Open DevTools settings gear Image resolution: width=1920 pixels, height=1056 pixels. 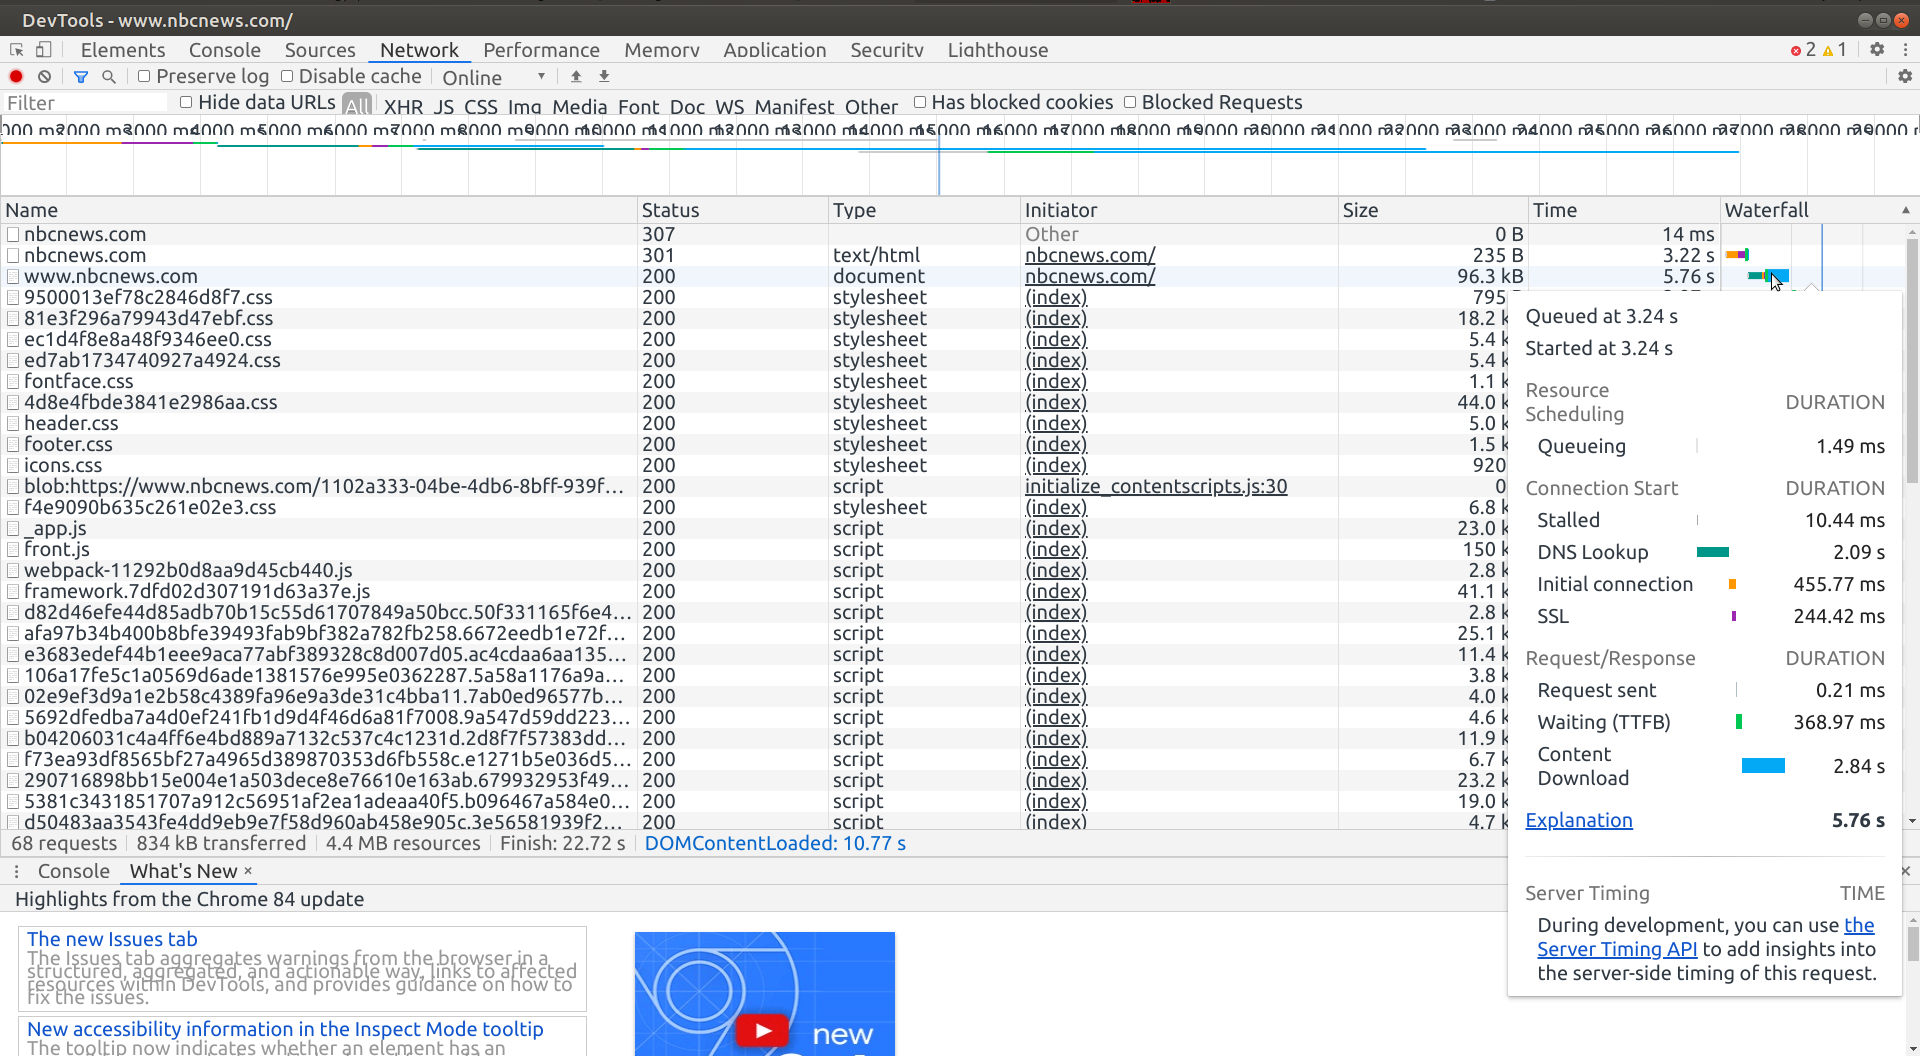[1877, 49]
